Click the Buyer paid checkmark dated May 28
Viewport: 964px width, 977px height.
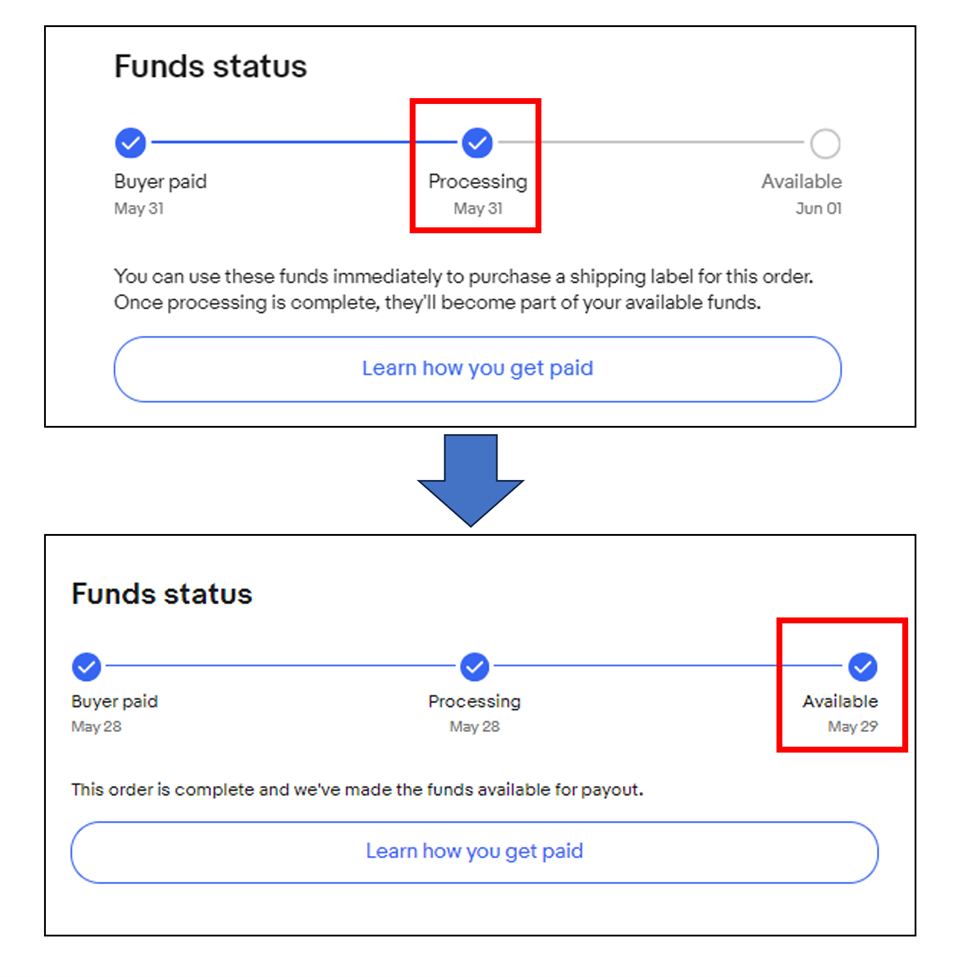coord(87,667)
